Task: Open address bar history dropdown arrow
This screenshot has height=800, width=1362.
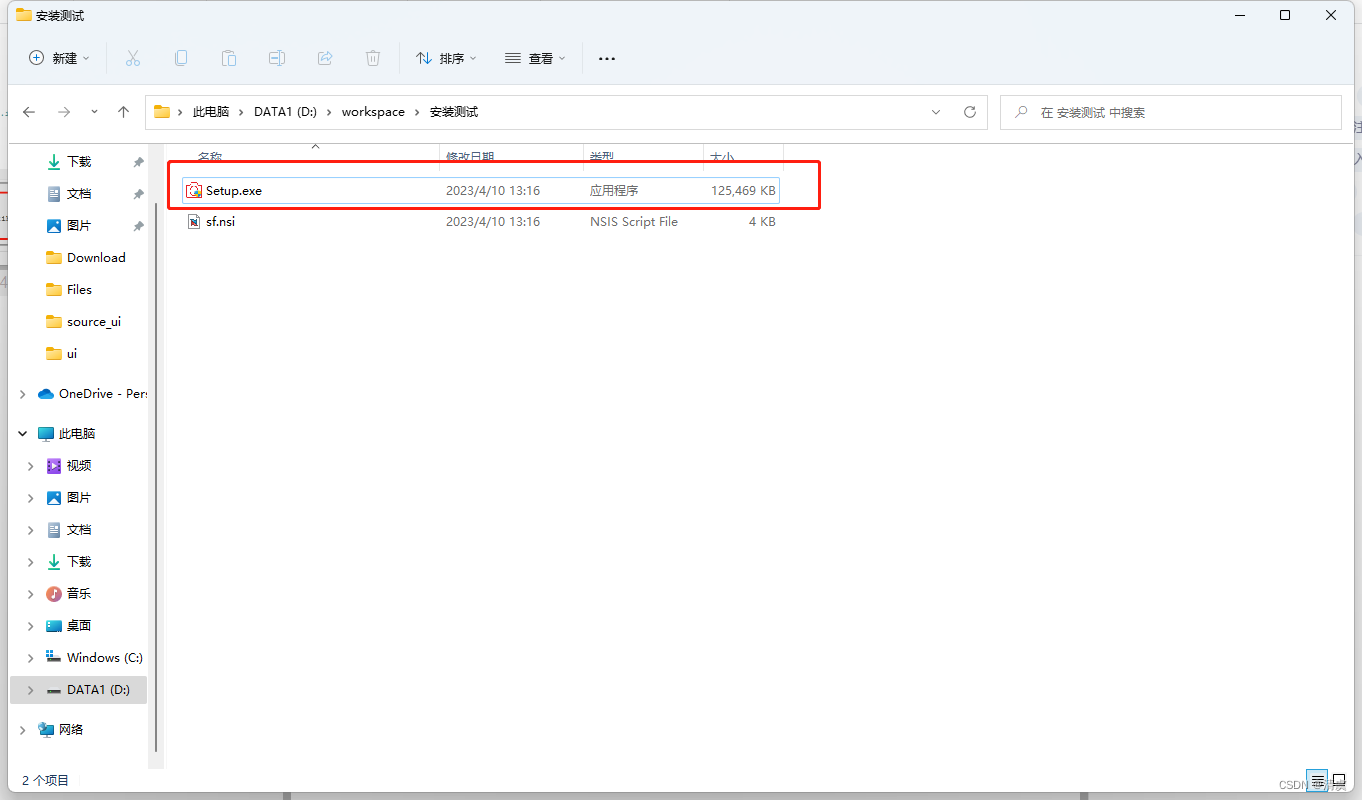Action: point(936,112)
